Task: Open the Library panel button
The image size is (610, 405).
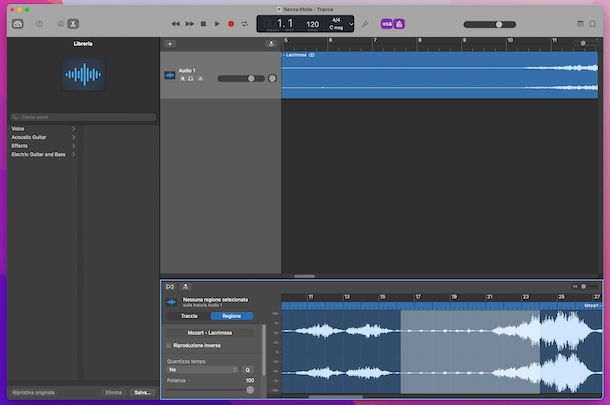Action: click(x=18, y=24)
